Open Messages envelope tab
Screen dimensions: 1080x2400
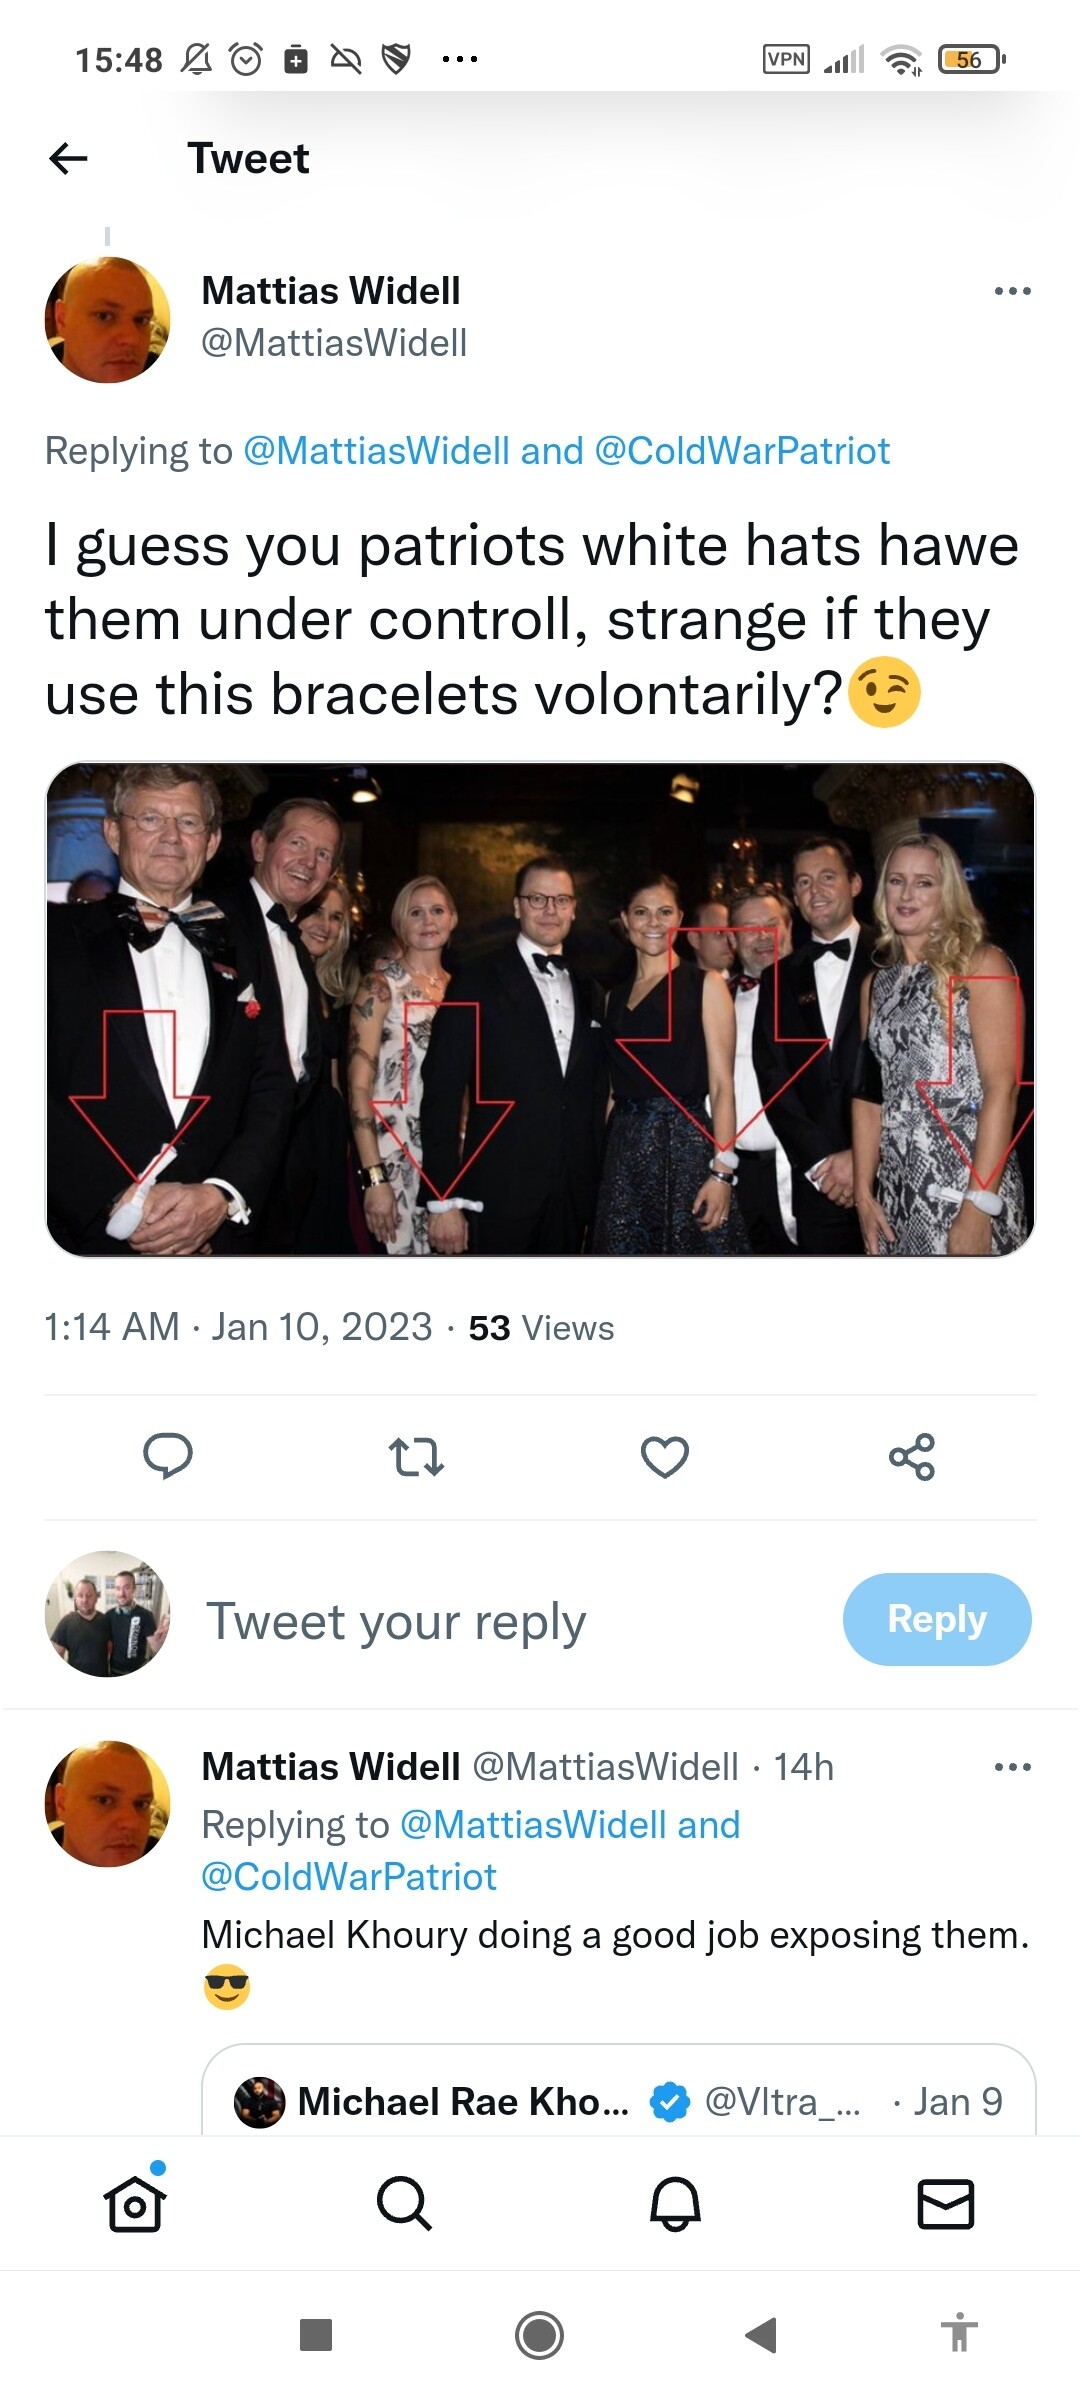pos(945,2204)
